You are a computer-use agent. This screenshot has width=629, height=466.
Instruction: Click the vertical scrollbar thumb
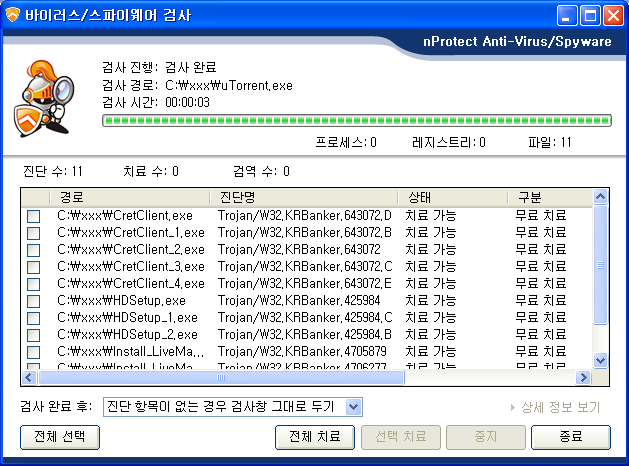tap(601, 265)
